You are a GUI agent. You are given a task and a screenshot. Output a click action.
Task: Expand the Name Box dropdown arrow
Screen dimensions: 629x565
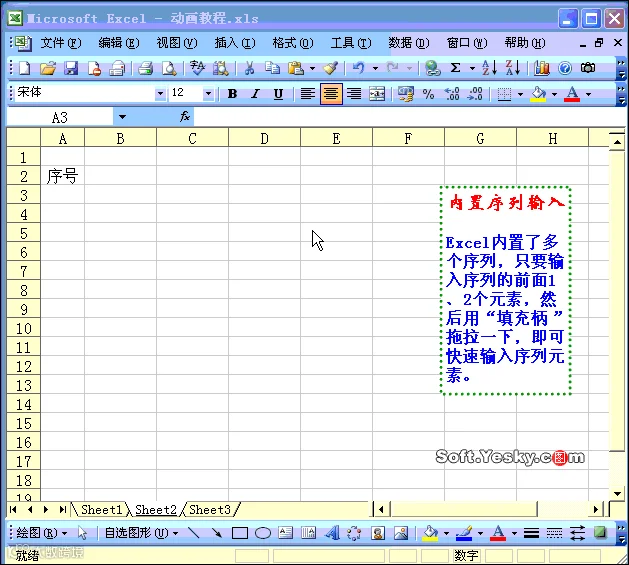click(x=122, y=117)
